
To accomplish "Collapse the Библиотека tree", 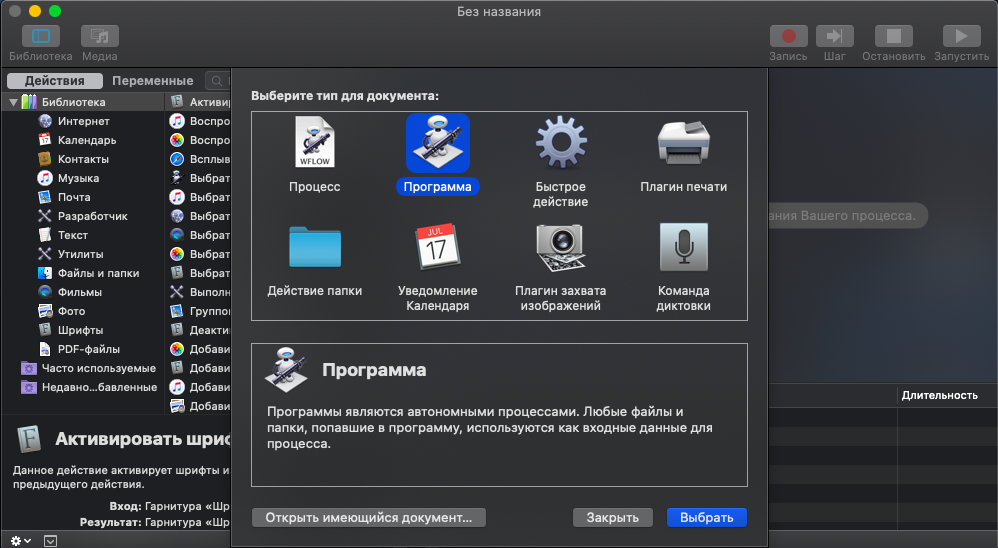I will point(13,102).
